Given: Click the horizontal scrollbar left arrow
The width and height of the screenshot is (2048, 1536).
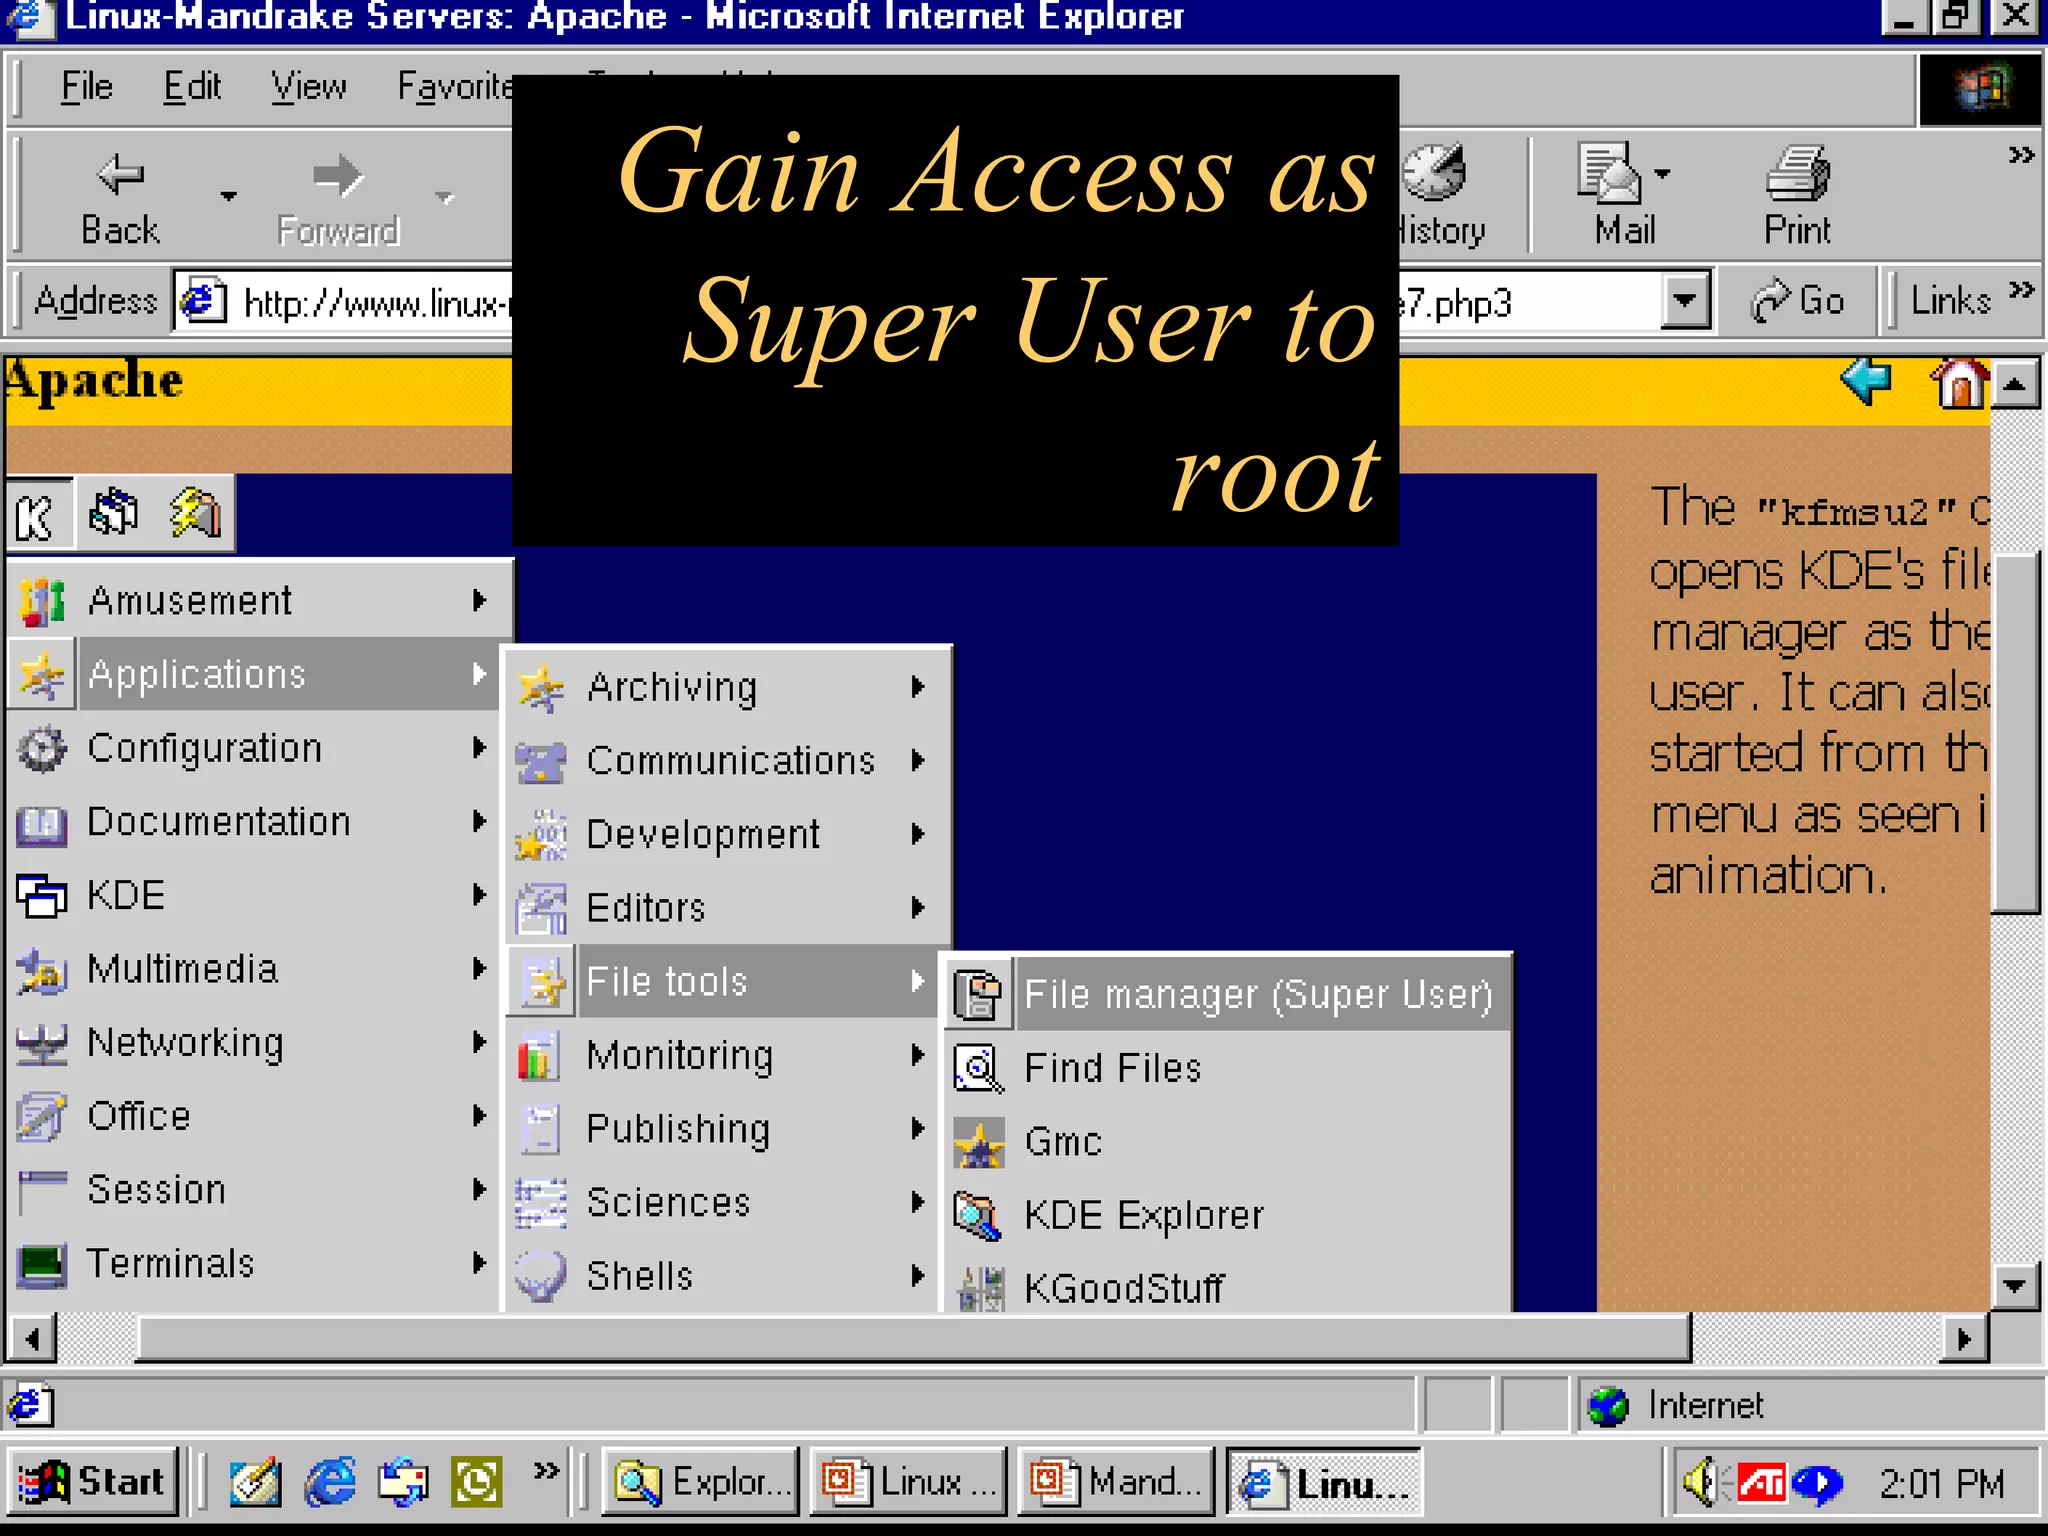Looking at the screenshot, I should coord(32,1338).
